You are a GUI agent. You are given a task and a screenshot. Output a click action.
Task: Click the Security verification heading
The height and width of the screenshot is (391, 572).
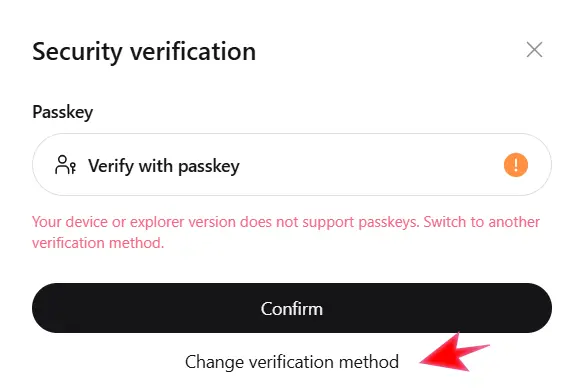point(144,51)
